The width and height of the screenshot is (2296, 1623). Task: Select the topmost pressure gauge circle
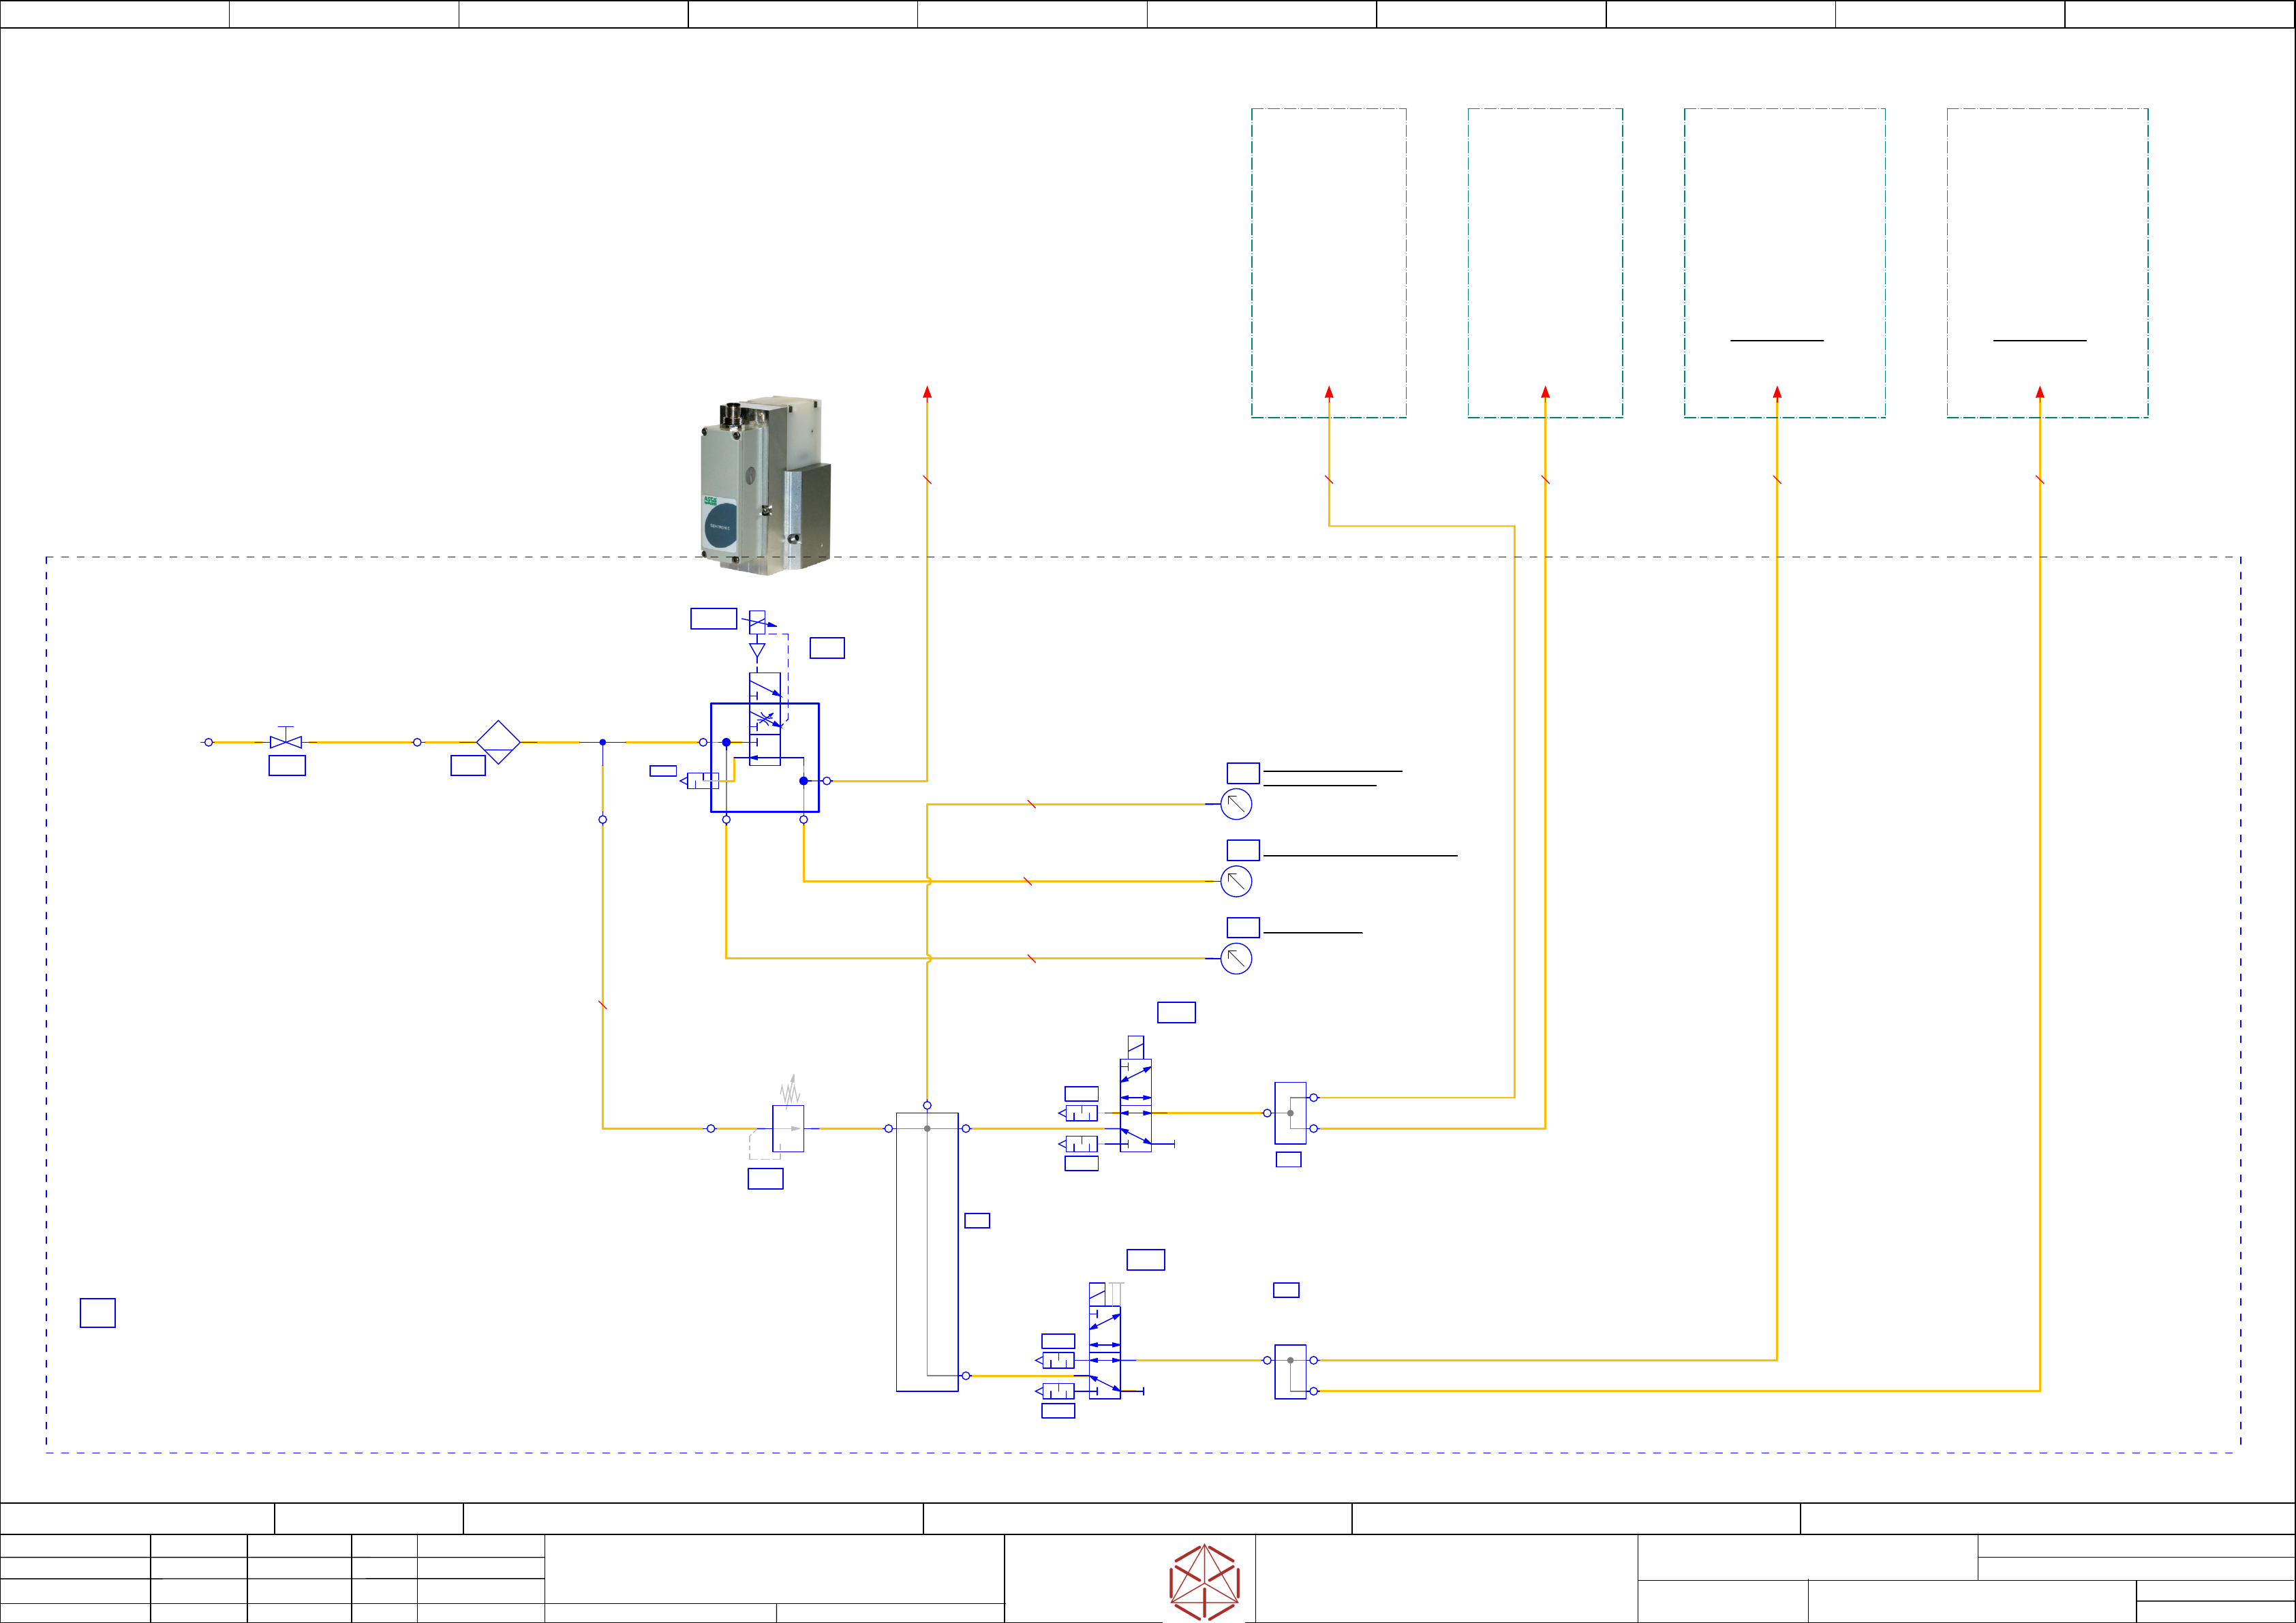pos(1236,804)
